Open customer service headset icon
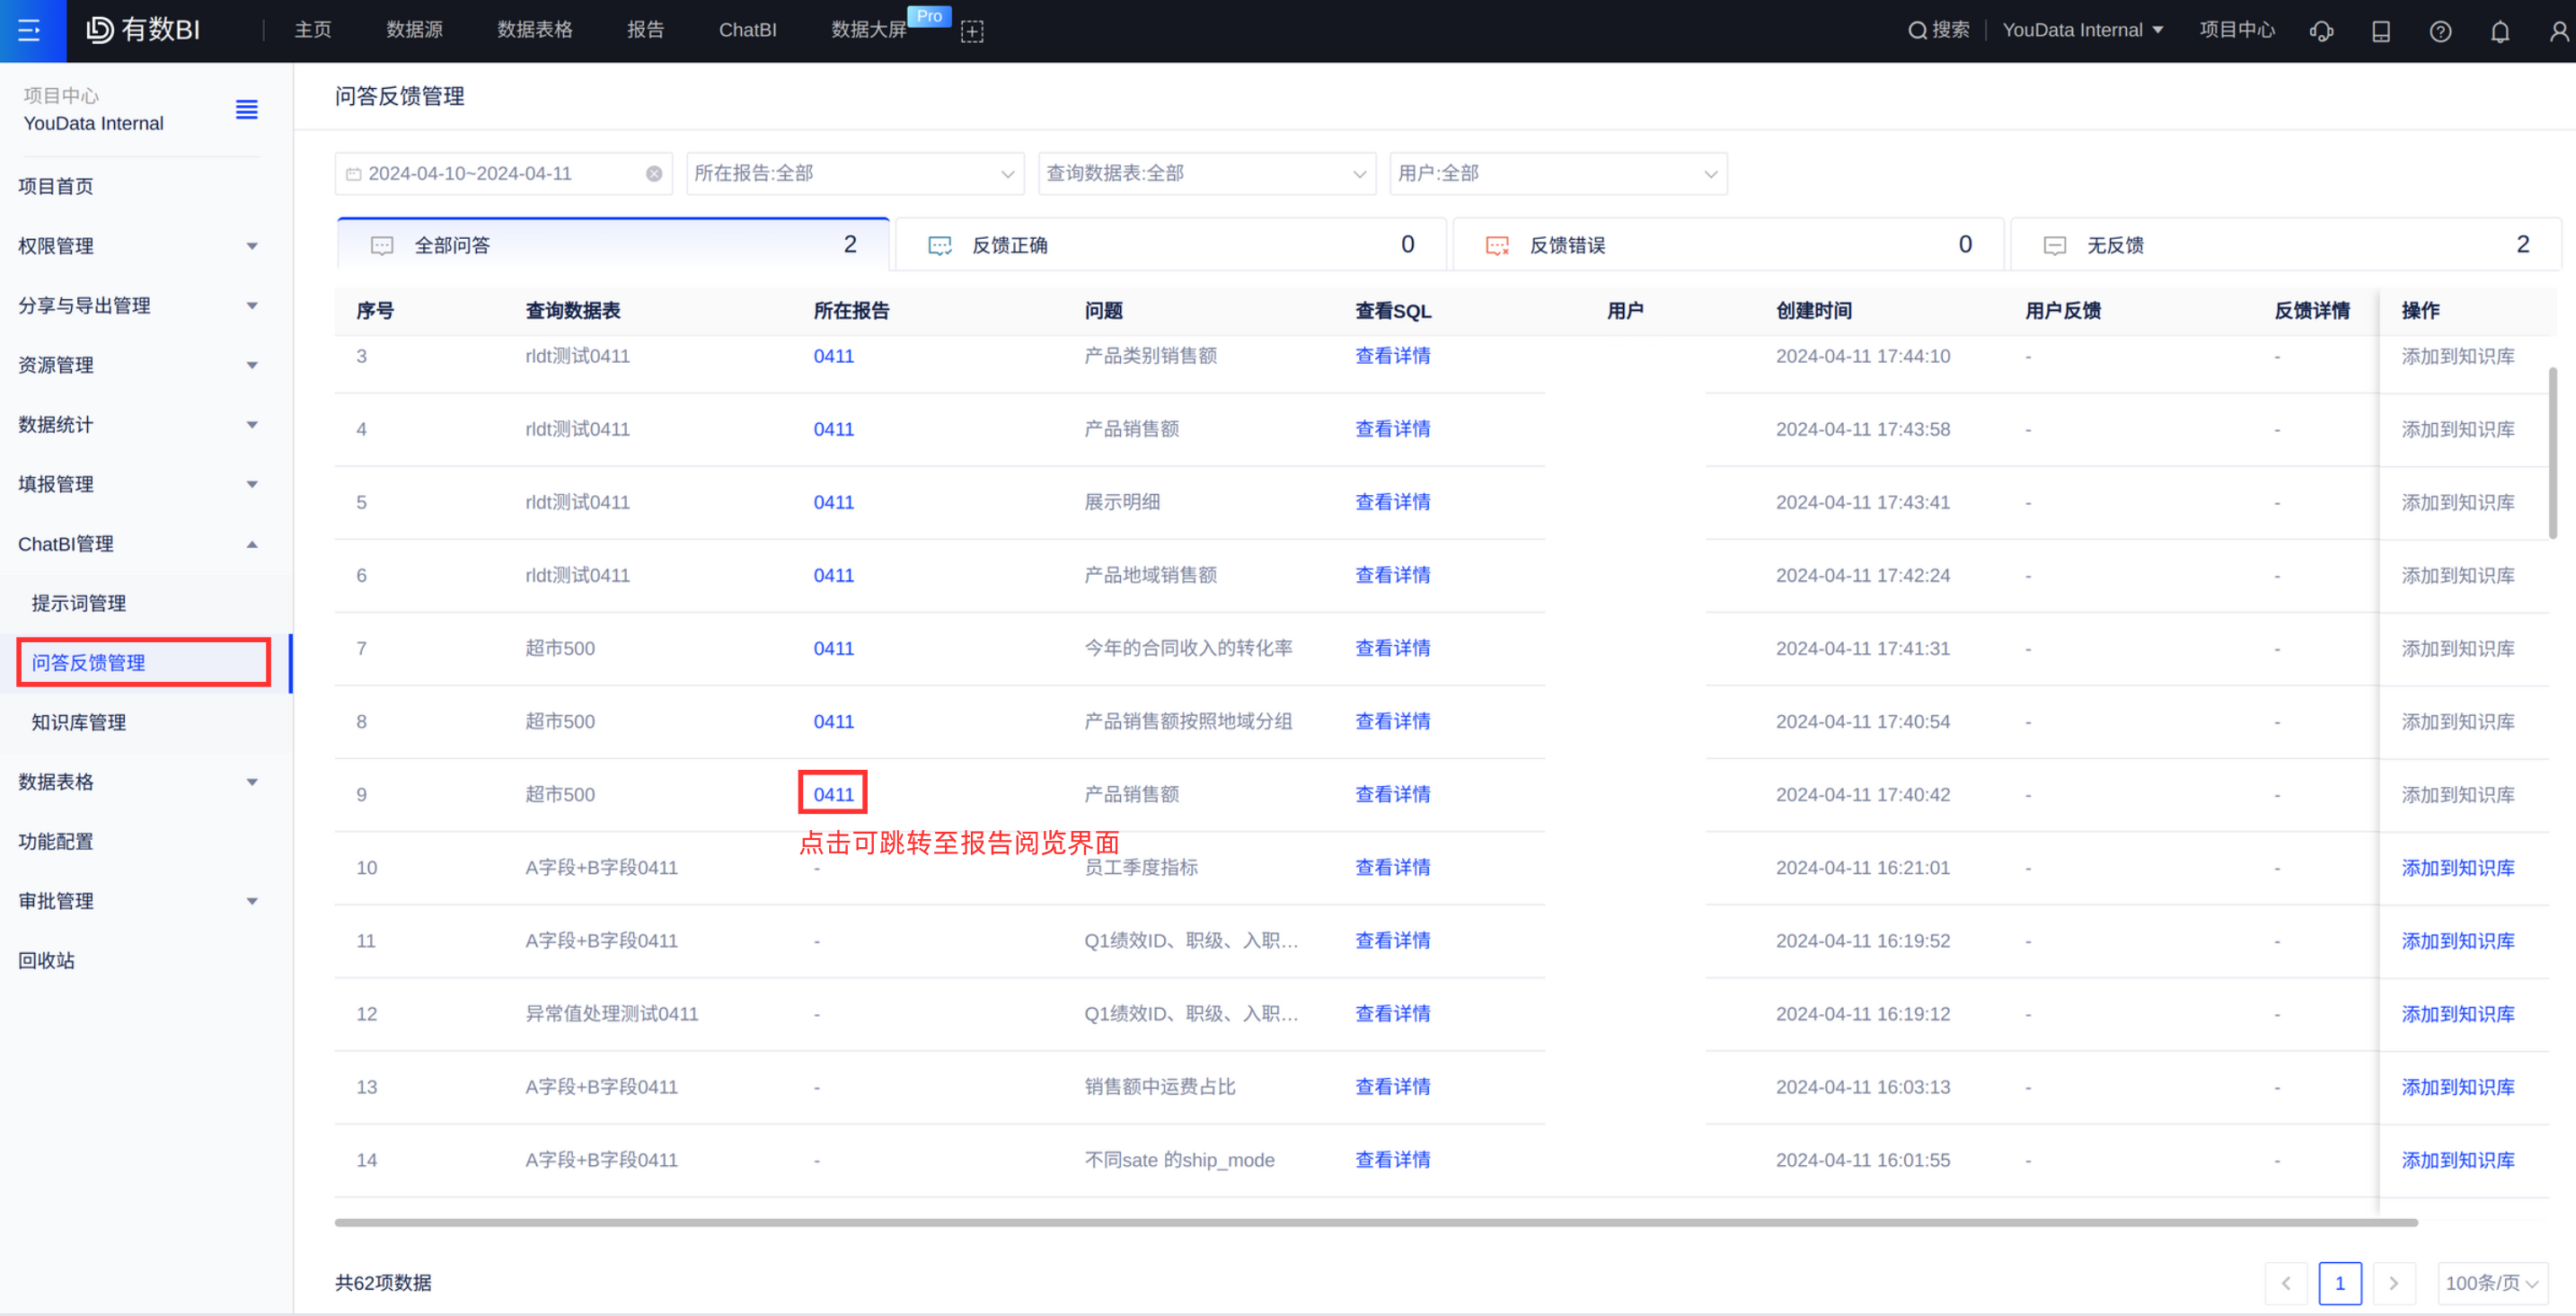2576x1316 pixels. point(2320,31)
